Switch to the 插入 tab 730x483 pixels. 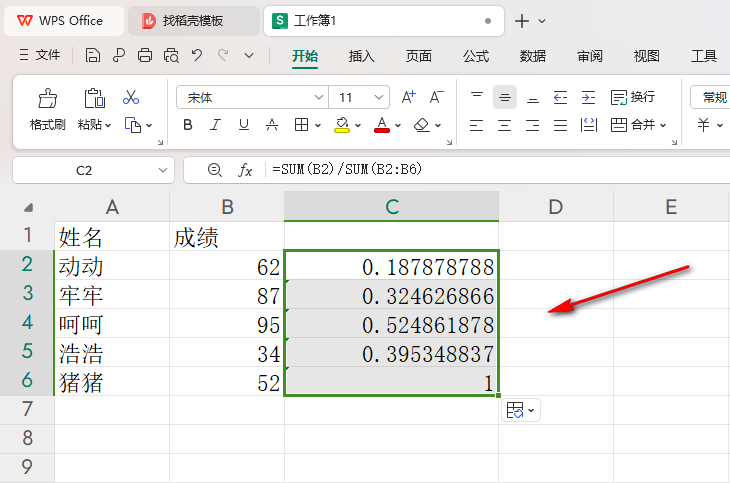coord(362,56)
